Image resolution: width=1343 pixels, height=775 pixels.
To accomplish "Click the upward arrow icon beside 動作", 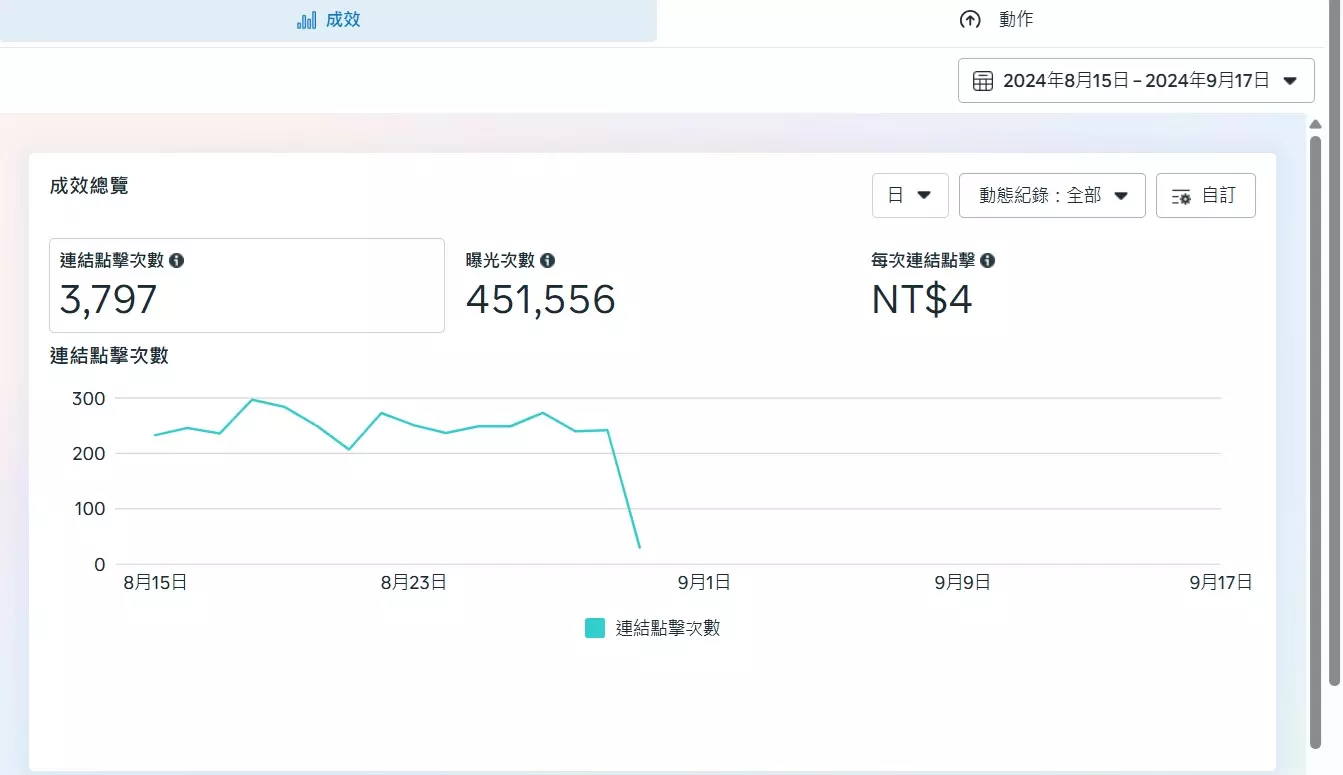I will click(969, 20).
